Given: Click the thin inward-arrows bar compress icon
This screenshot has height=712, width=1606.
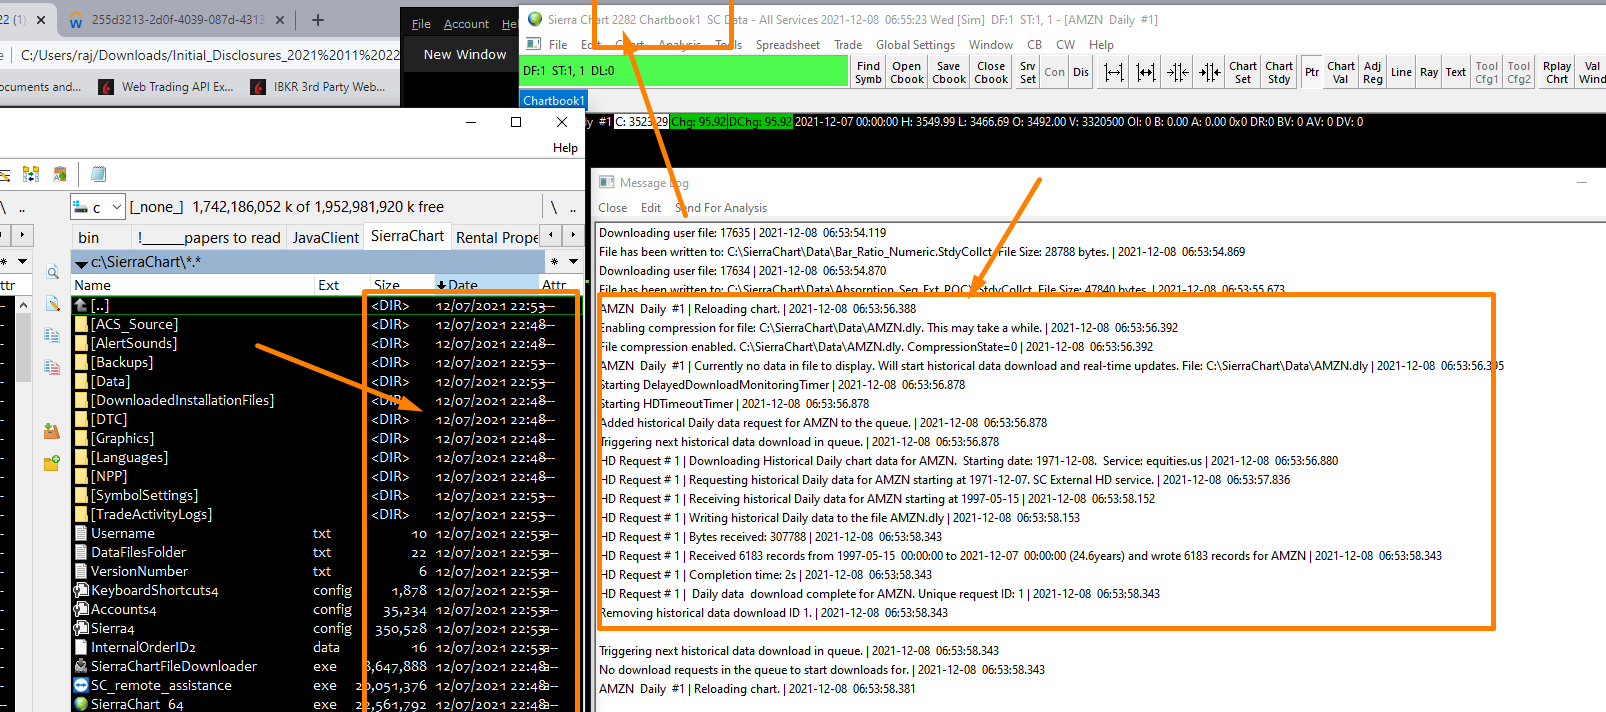Looking at the screenshot, I should (1178, 72).
